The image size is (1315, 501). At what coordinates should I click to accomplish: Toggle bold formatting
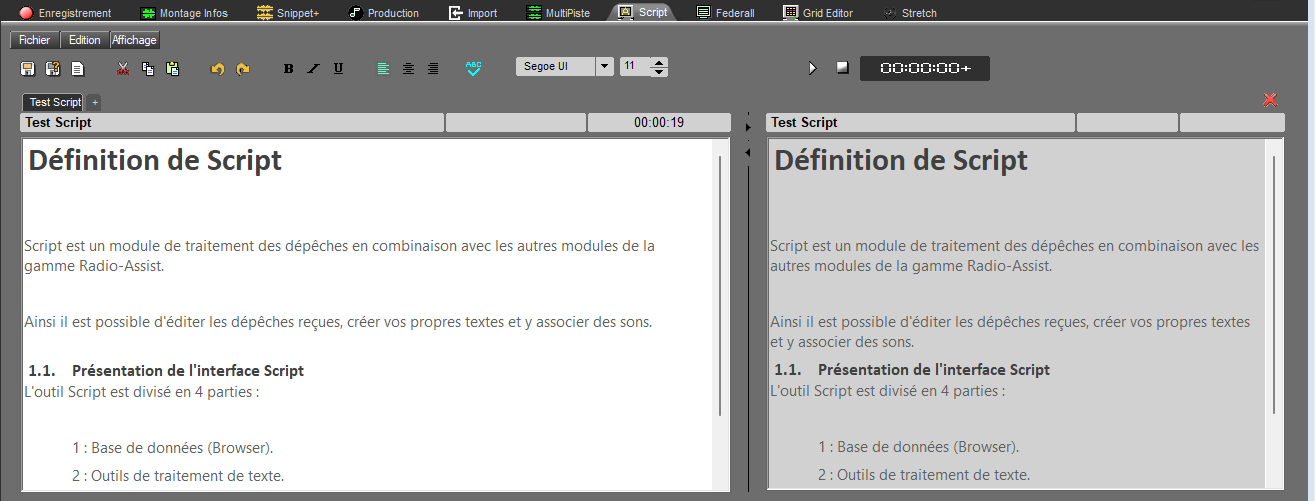289,69
